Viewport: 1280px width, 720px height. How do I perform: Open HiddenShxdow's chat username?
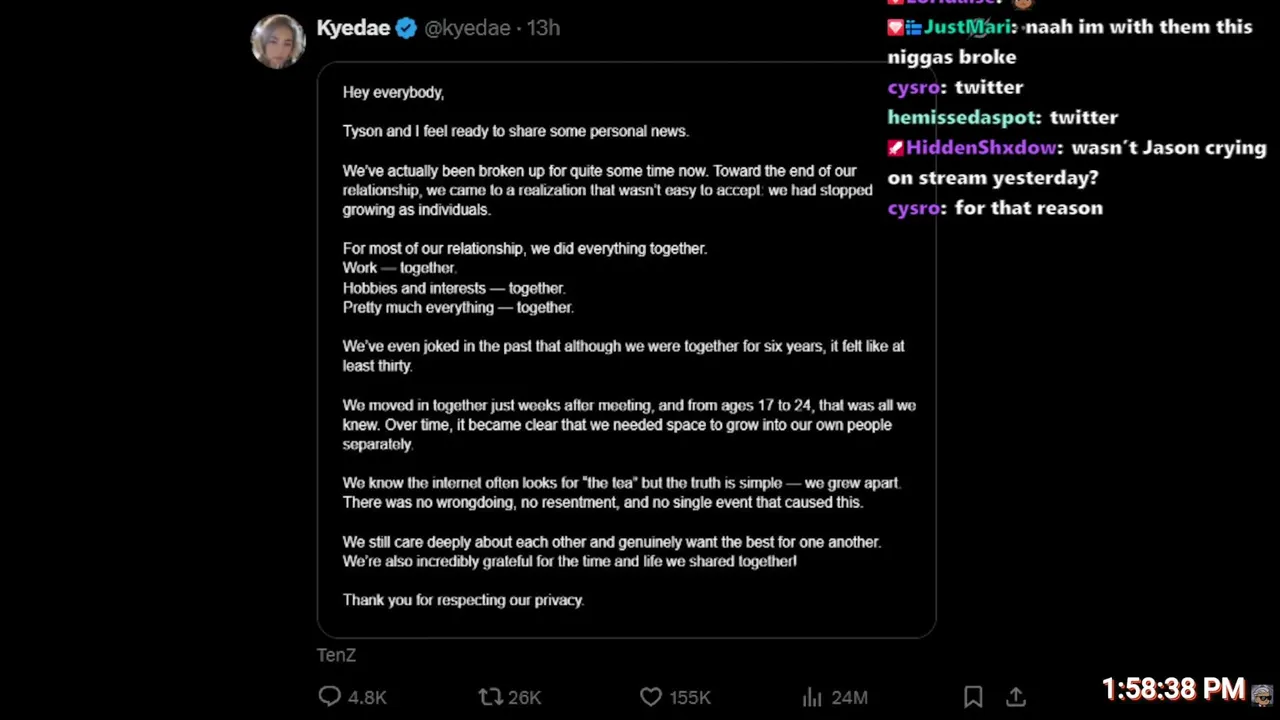click(981, 148)
